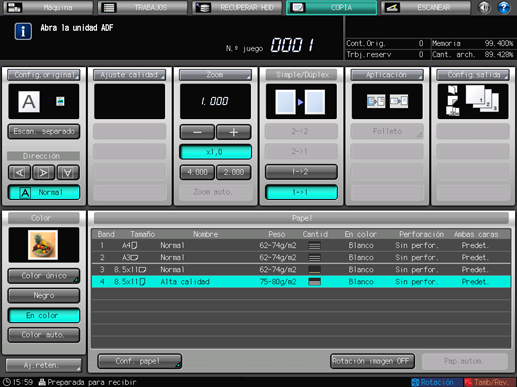
Task: Select the 1->2 duplex mode
Action: [x=301, y=172]
